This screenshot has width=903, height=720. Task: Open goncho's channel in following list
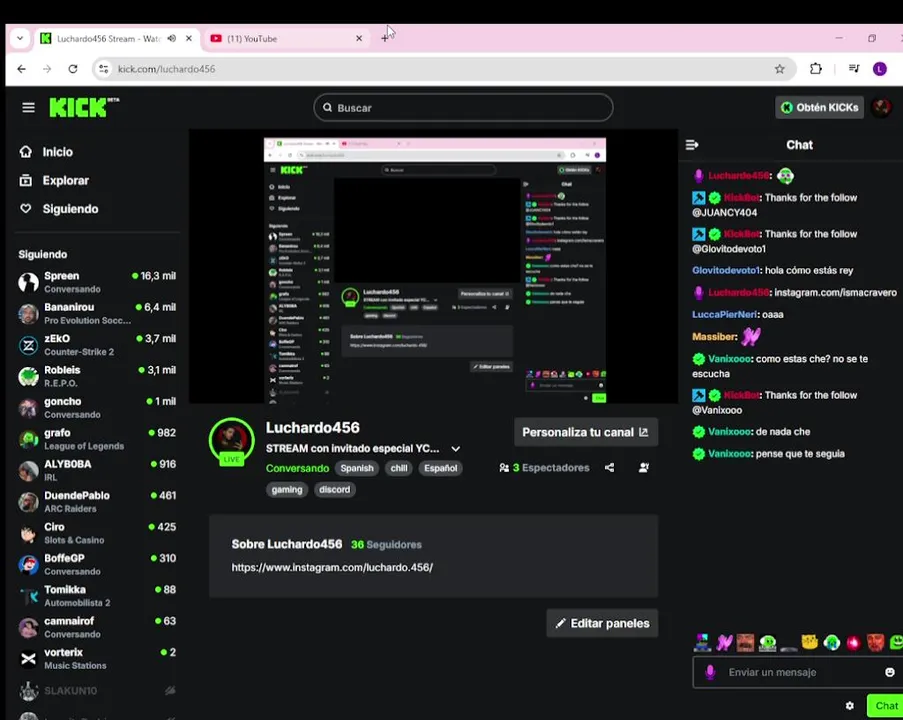tap(97, 408)
